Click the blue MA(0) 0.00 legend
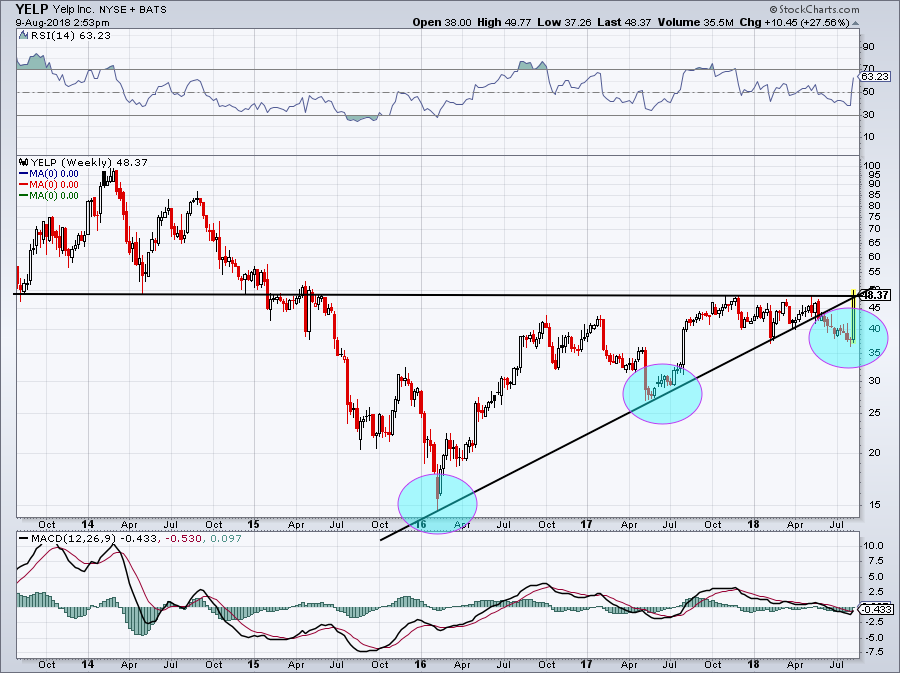The width and height of the screenshot is (900, 673). (49, 173)
